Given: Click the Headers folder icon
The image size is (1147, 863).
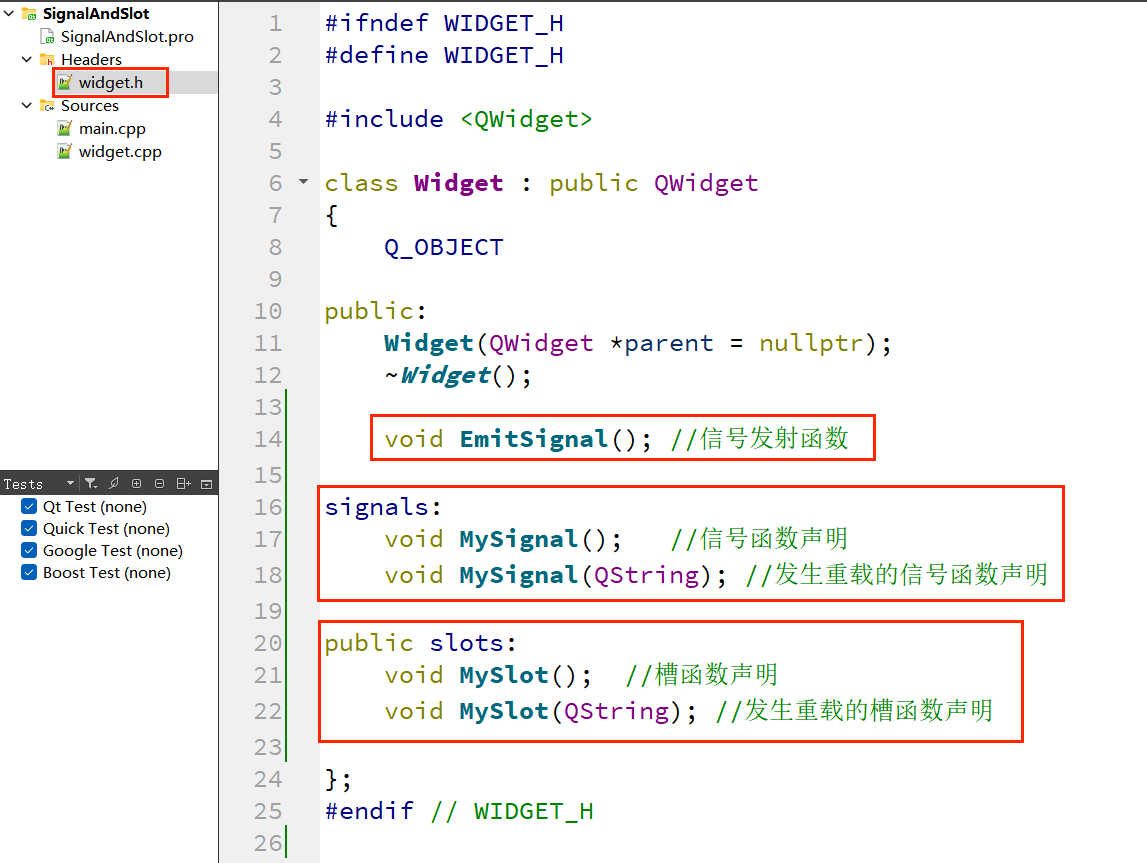Looking at the screenshot, I should tap(48, 59).
